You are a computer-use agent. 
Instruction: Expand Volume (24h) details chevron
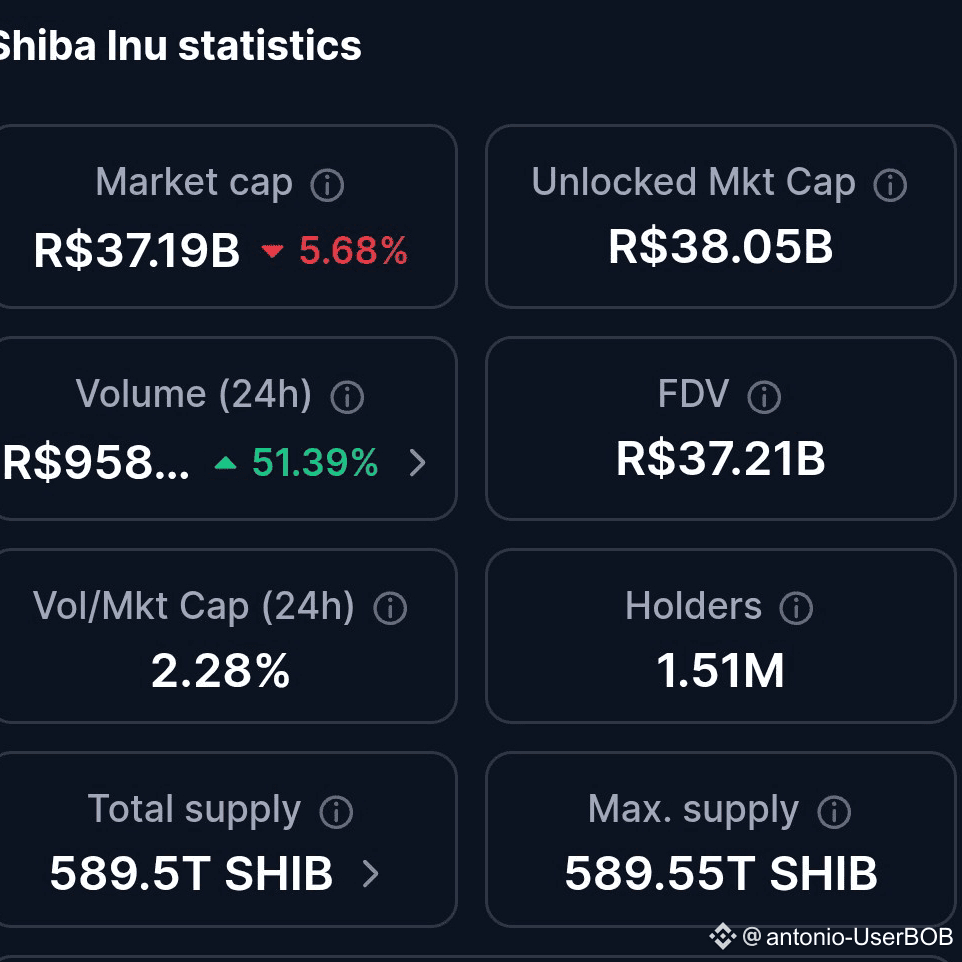click(x=418, y=463)
